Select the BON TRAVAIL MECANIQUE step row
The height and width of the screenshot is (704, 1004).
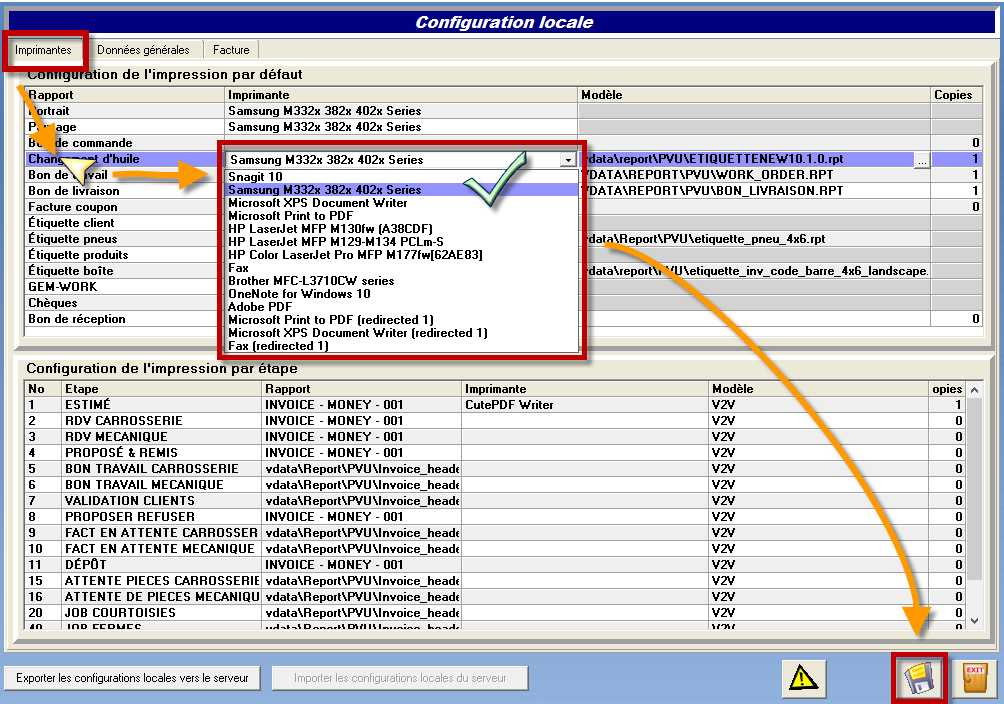(495, 485)
